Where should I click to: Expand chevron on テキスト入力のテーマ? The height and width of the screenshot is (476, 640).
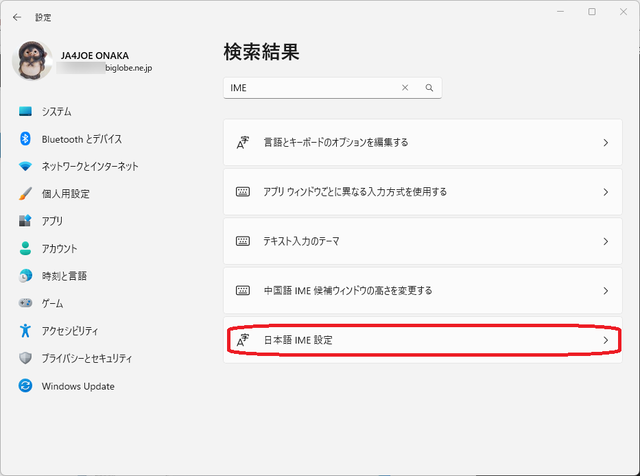pyautogui.click(x=606, y=241)
